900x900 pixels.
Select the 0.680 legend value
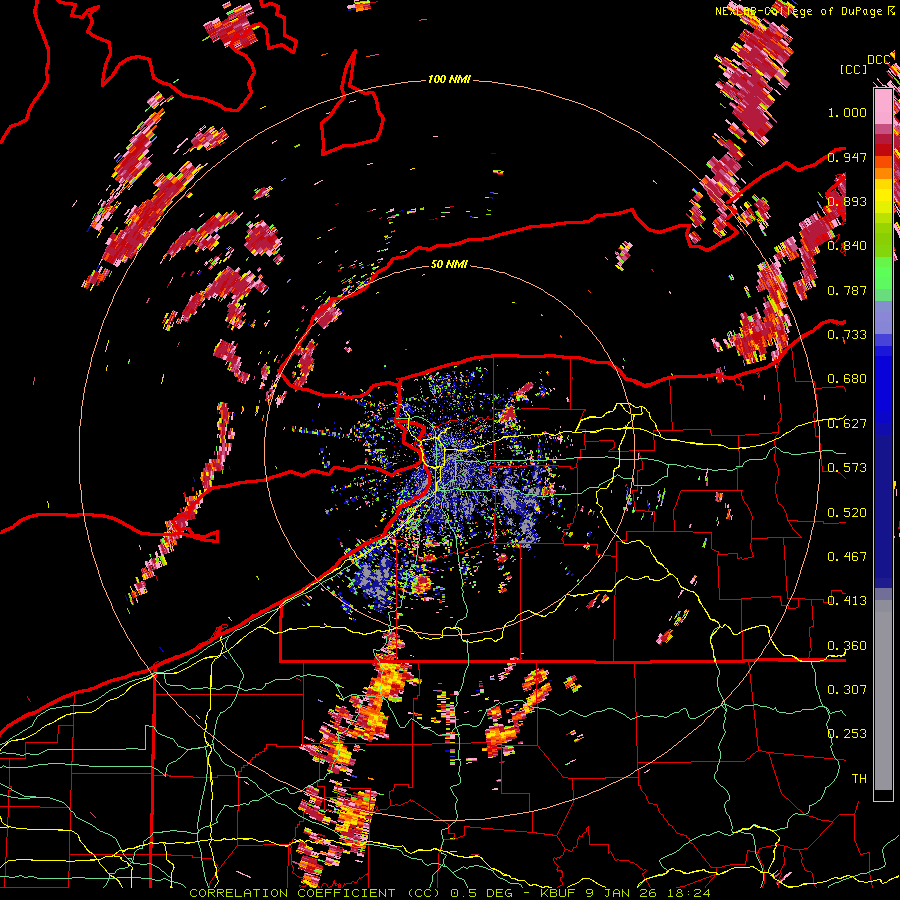[x=847, y=379]
